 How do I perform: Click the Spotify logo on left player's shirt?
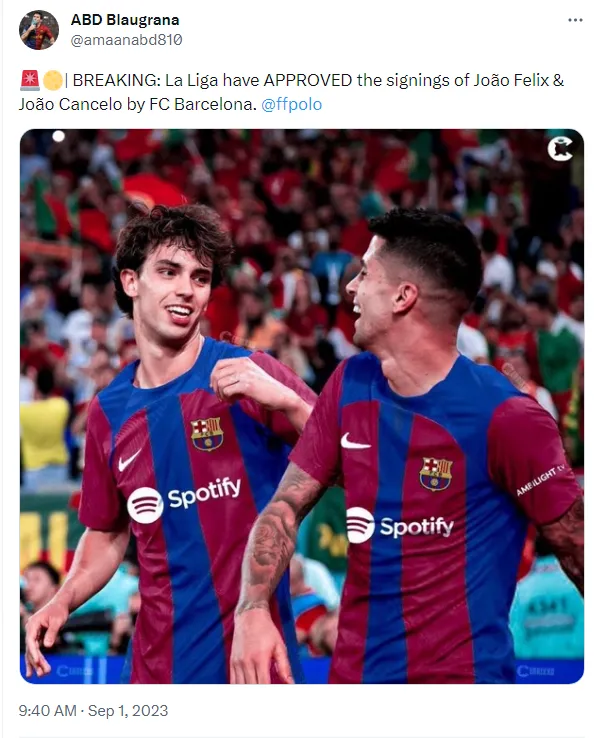[184, 500]
